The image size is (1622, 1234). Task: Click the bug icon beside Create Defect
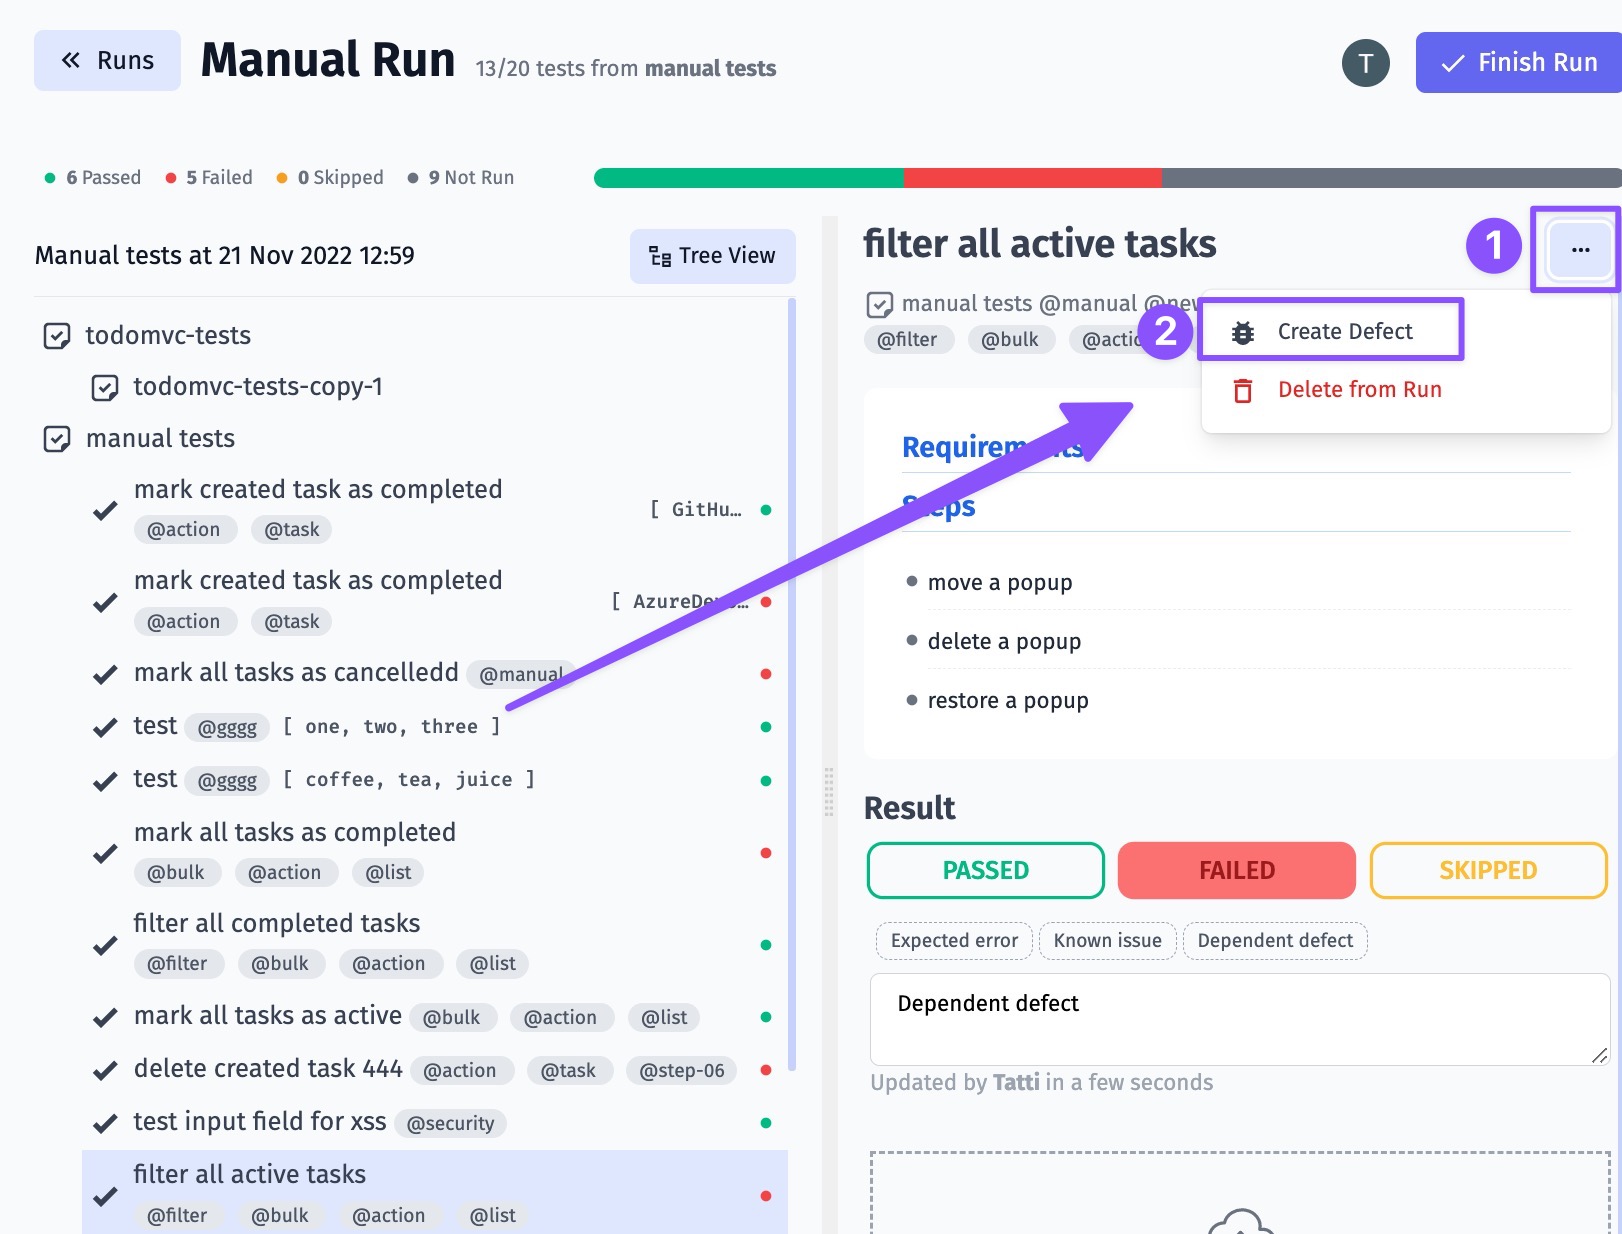click(1243, 332)
